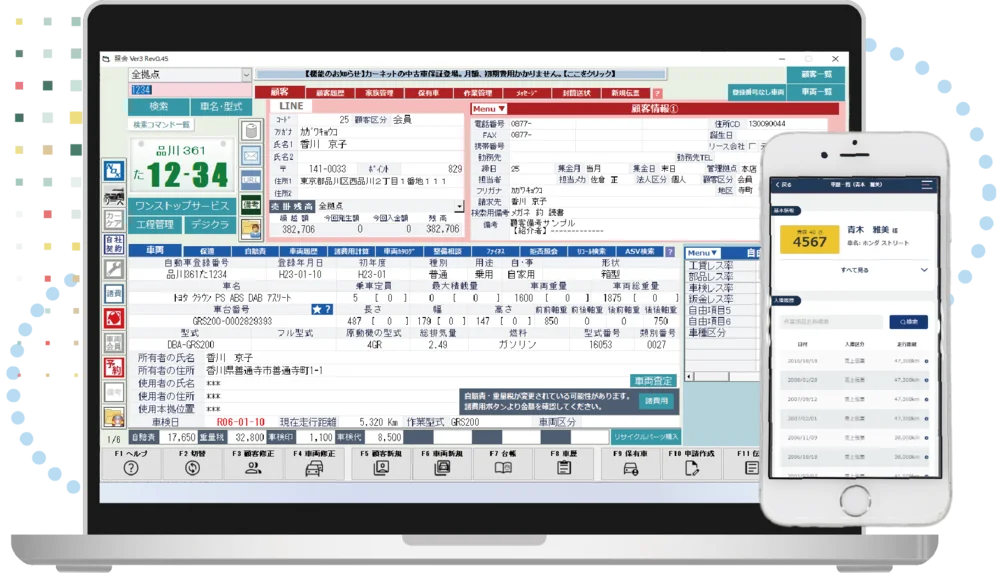Image resolution: width=1000 pixels, height=573 pixels.
Task: Click the F1 ヘルプ question mark icon
Action: 131,468
